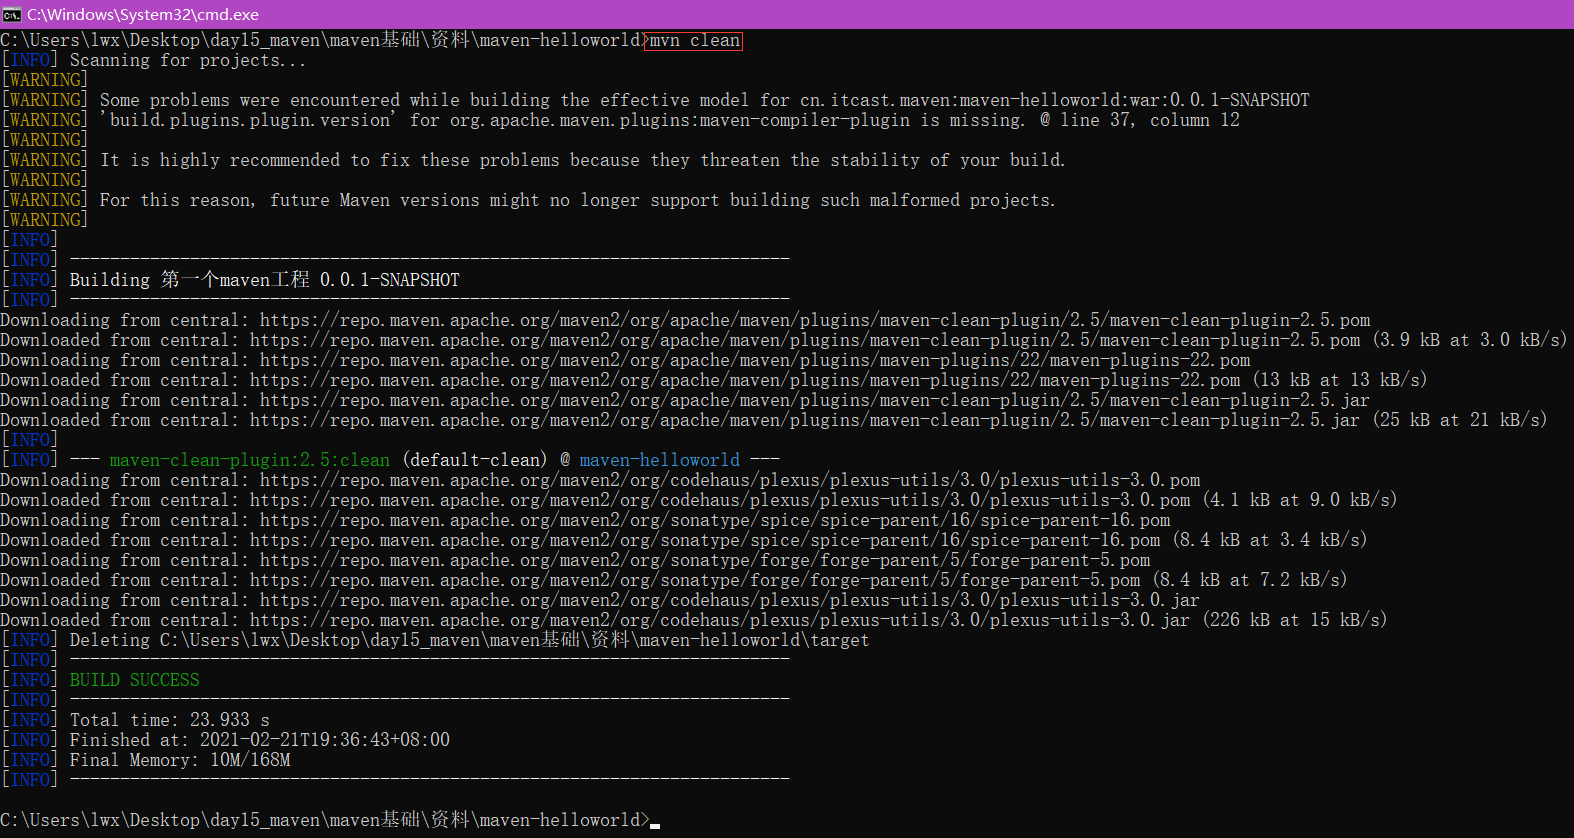Click forge-parent-5.pom Downloading line
Viewport: 1574px width, 838px height.
(575, 561)
